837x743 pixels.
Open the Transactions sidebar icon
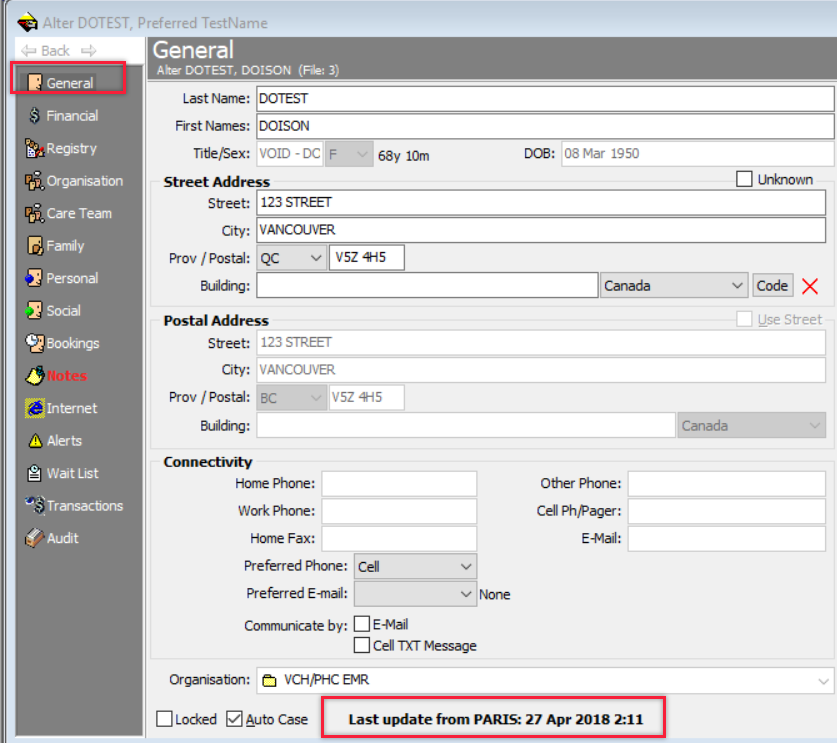pos(34,506)
